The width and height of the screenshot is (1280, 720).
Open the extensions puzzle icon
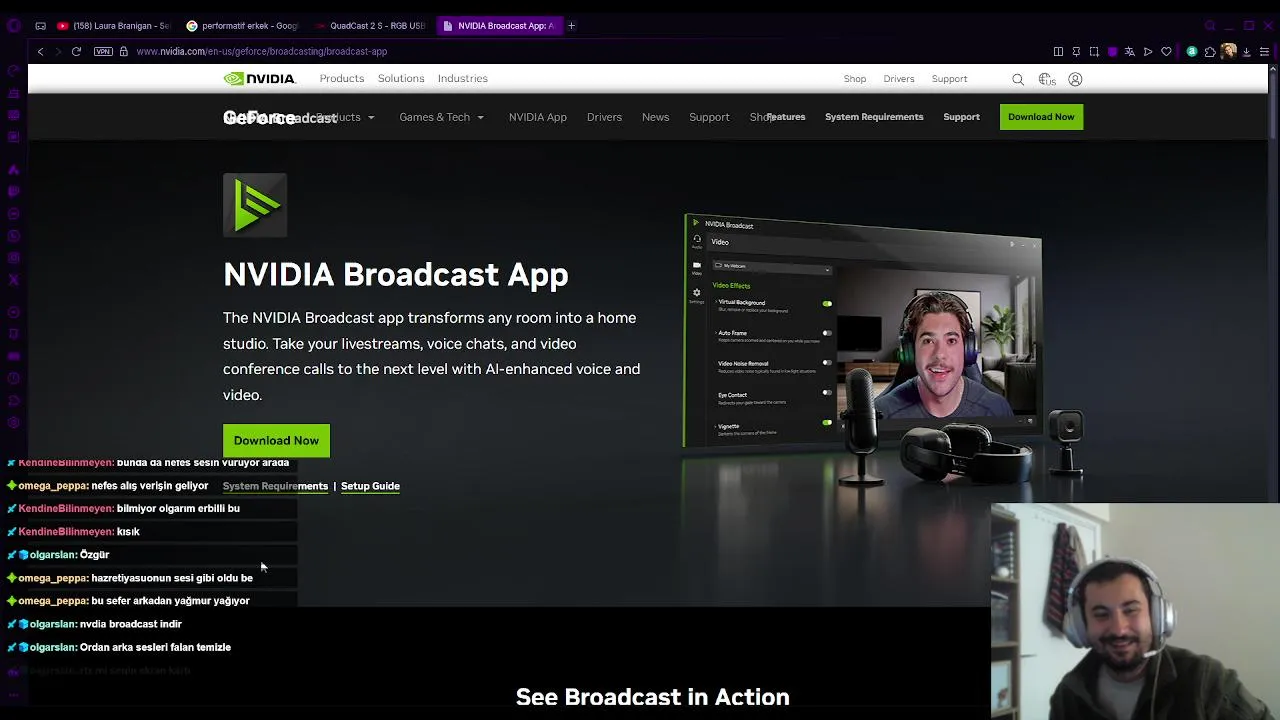1210,51
